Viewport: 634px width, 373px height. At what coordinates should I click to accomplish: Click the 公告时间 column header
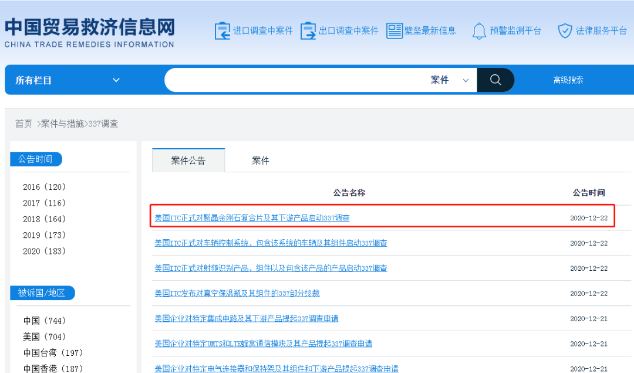589,193
